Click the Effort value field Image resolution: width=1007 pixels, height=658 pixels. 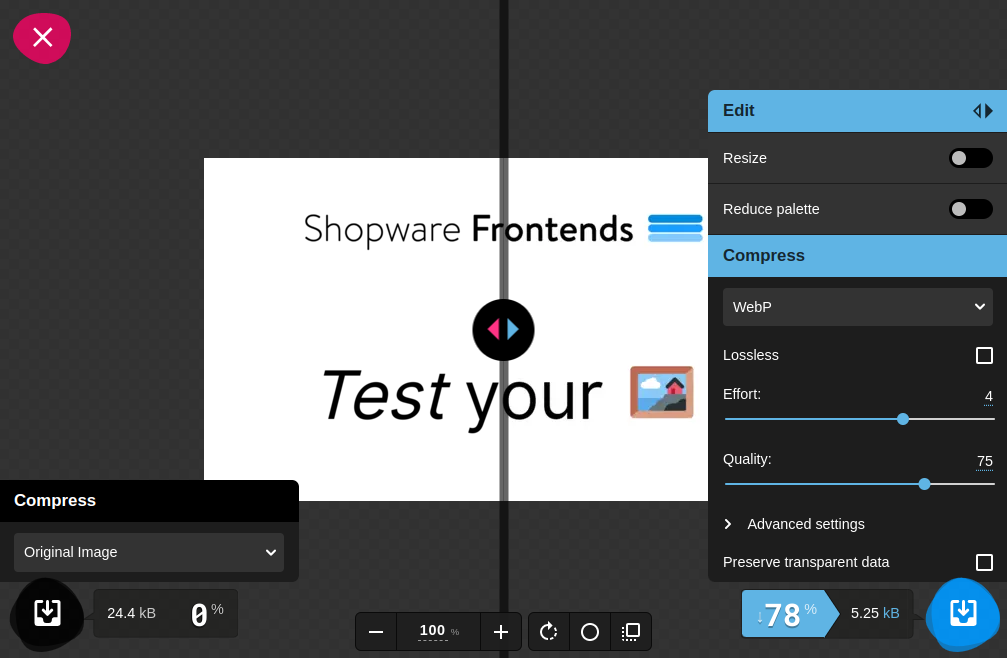[988, 396]
